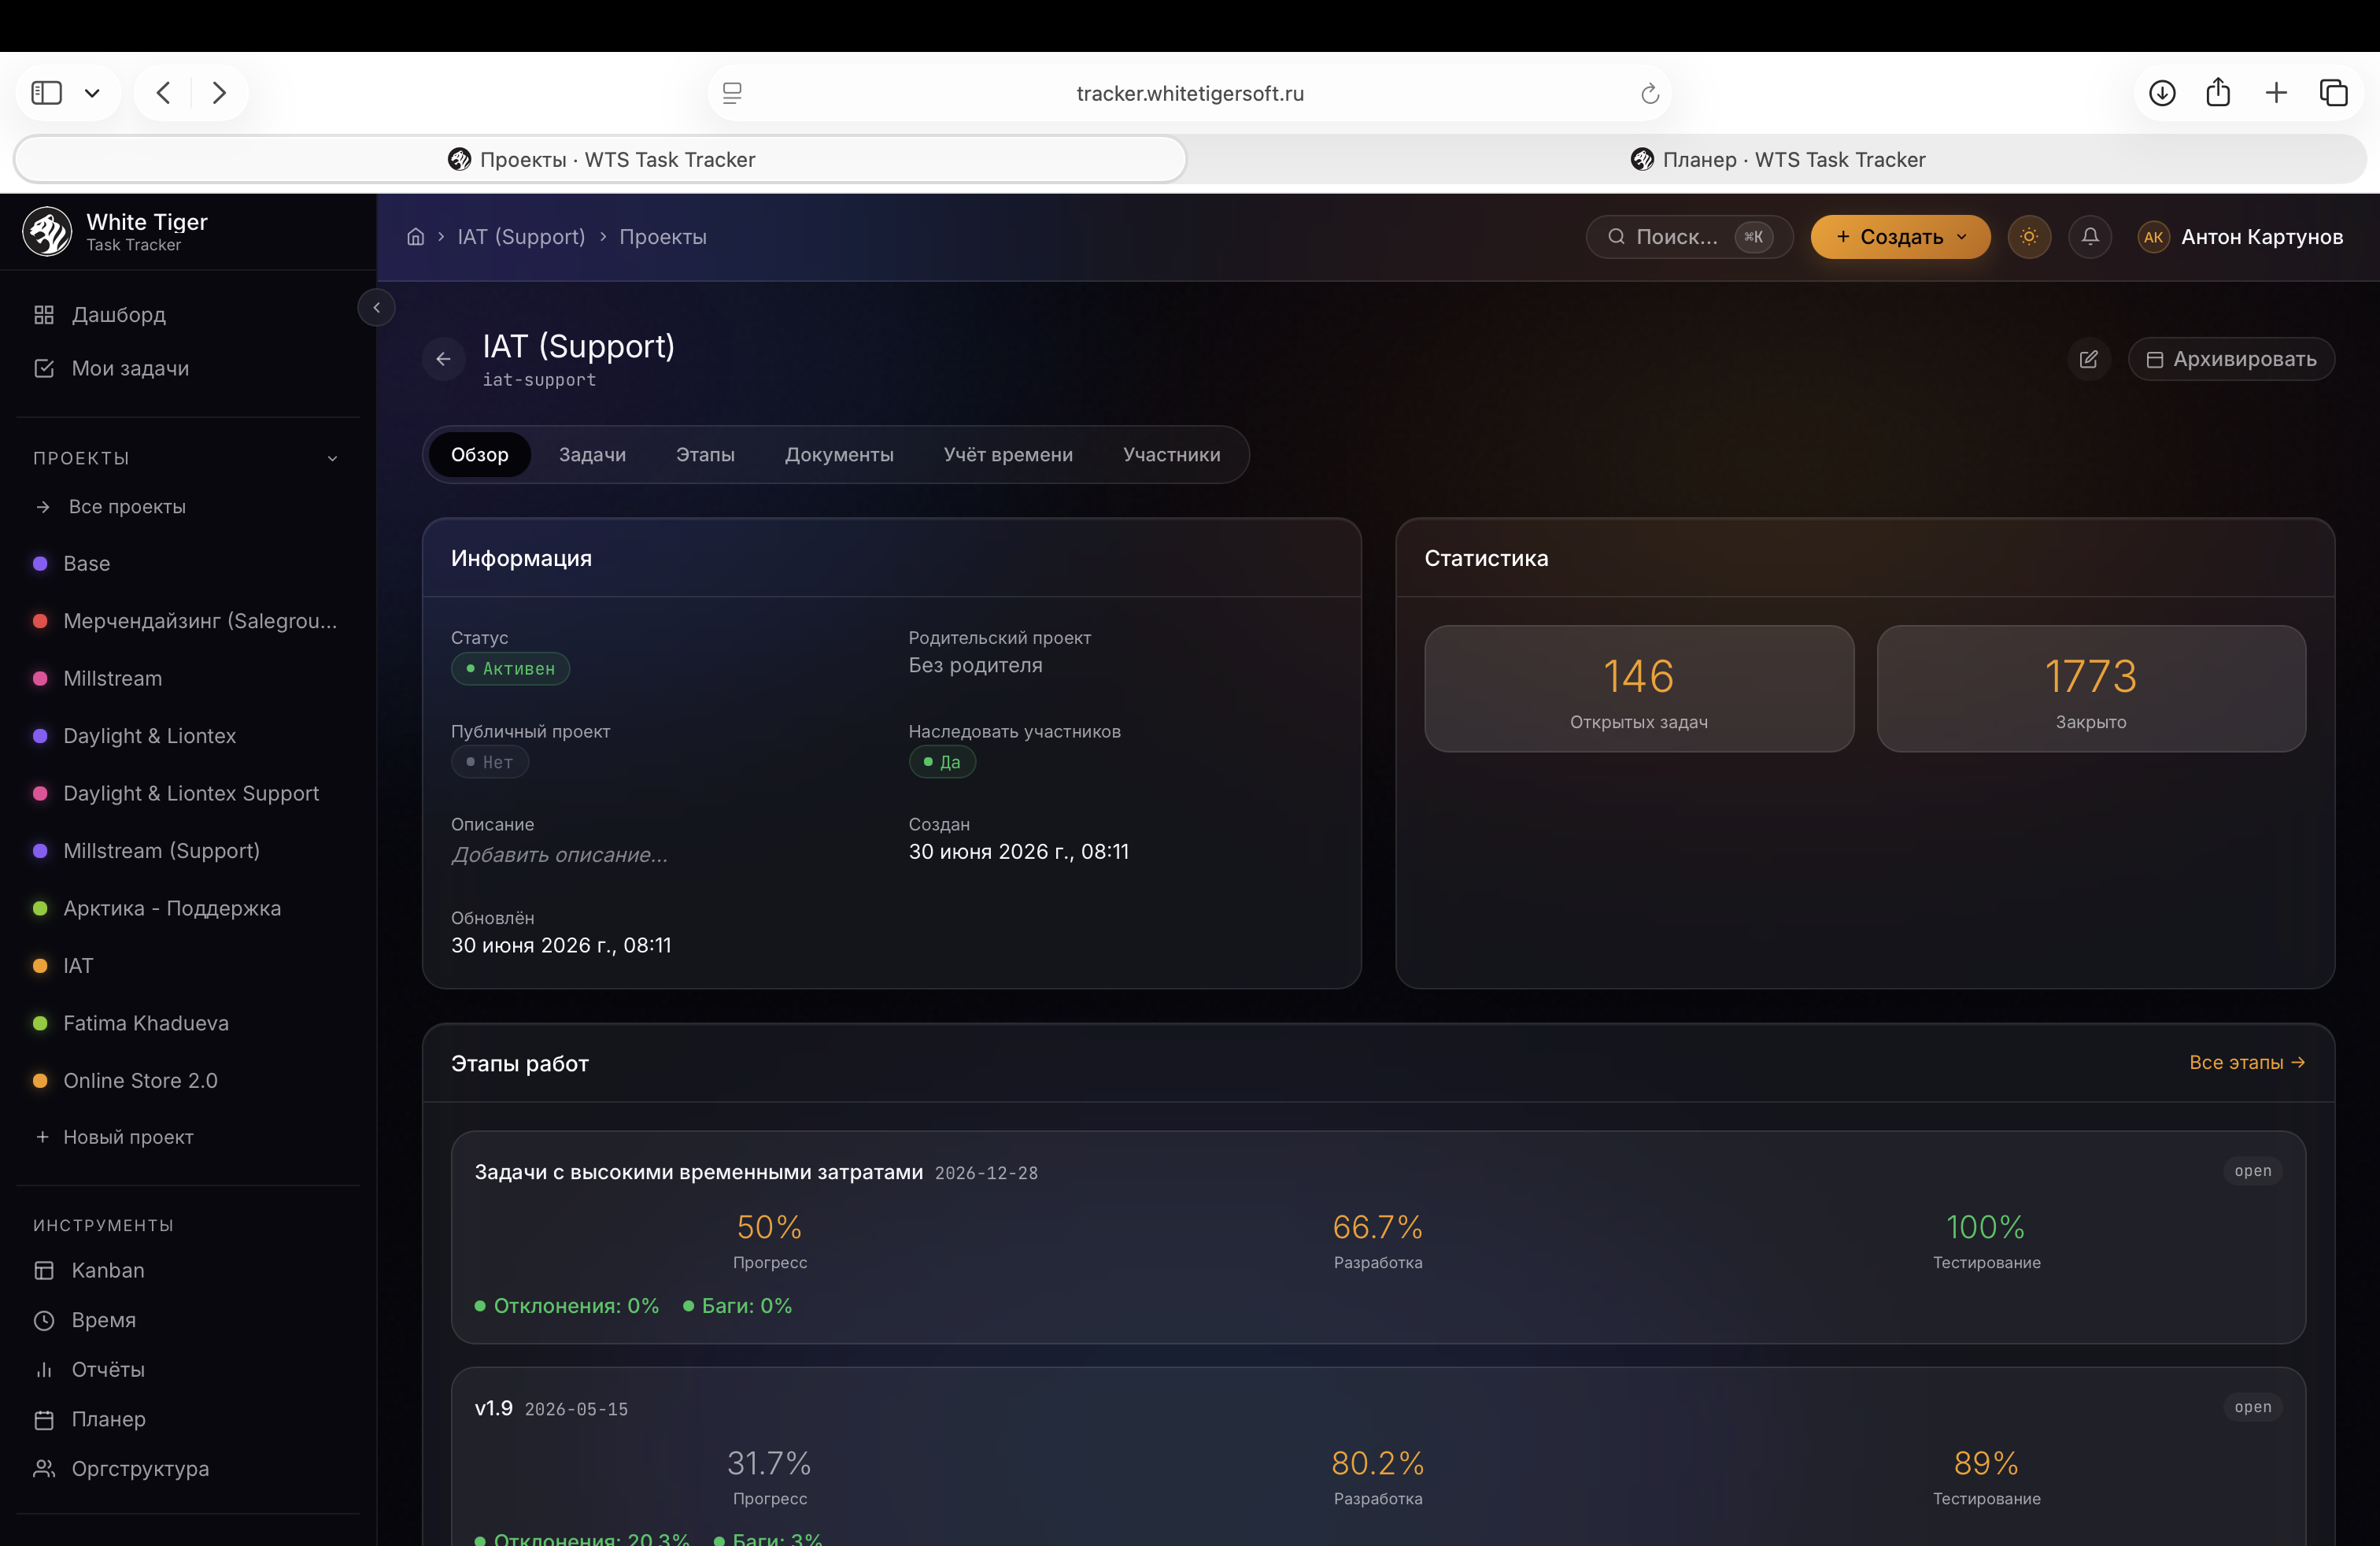This screenshot has height=1546, width=2380.
Task: Switch to the Участники tab
Action: coord(1171,455)
